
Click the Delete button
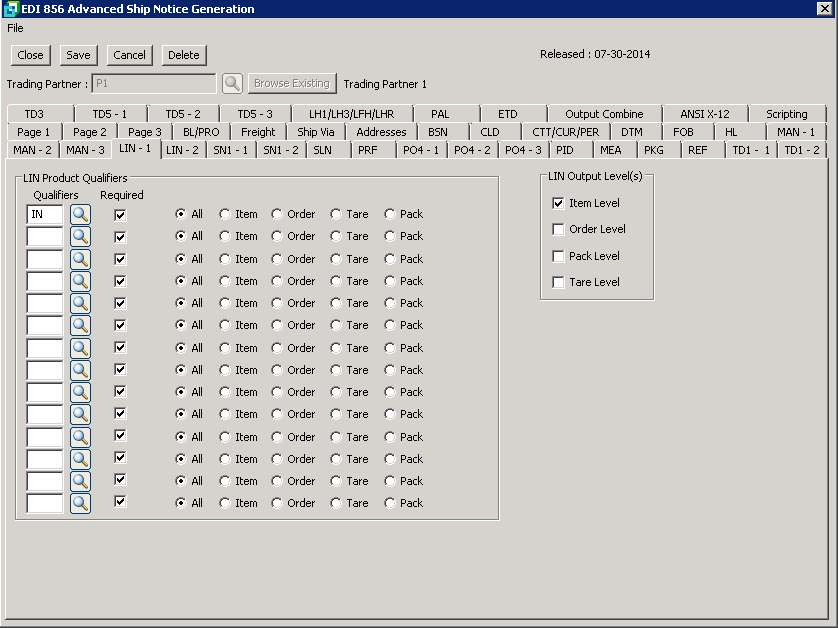183,55
